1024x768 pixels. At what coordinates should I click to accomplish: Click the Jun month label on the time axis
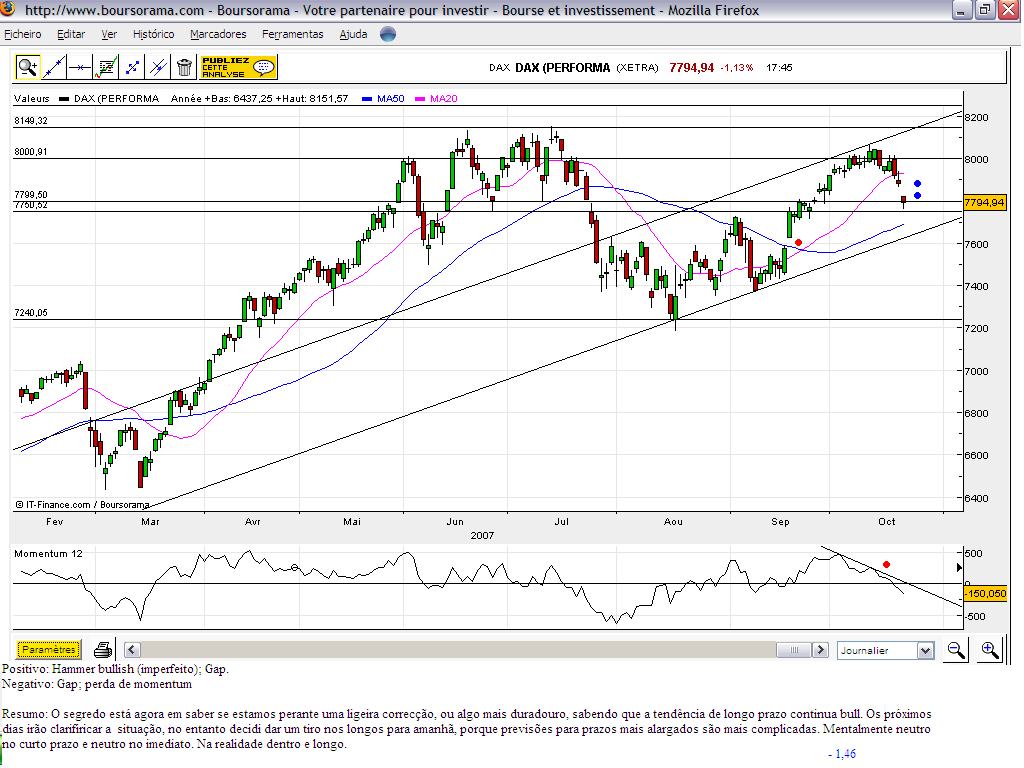(x=455, y=522)
